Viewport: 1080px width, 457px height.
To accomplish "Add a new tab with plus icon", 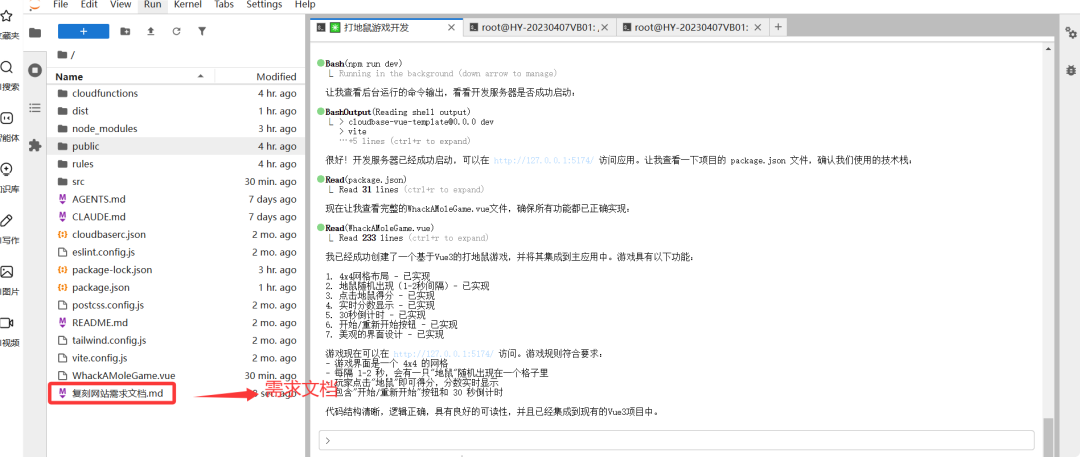I will (778, 27).
